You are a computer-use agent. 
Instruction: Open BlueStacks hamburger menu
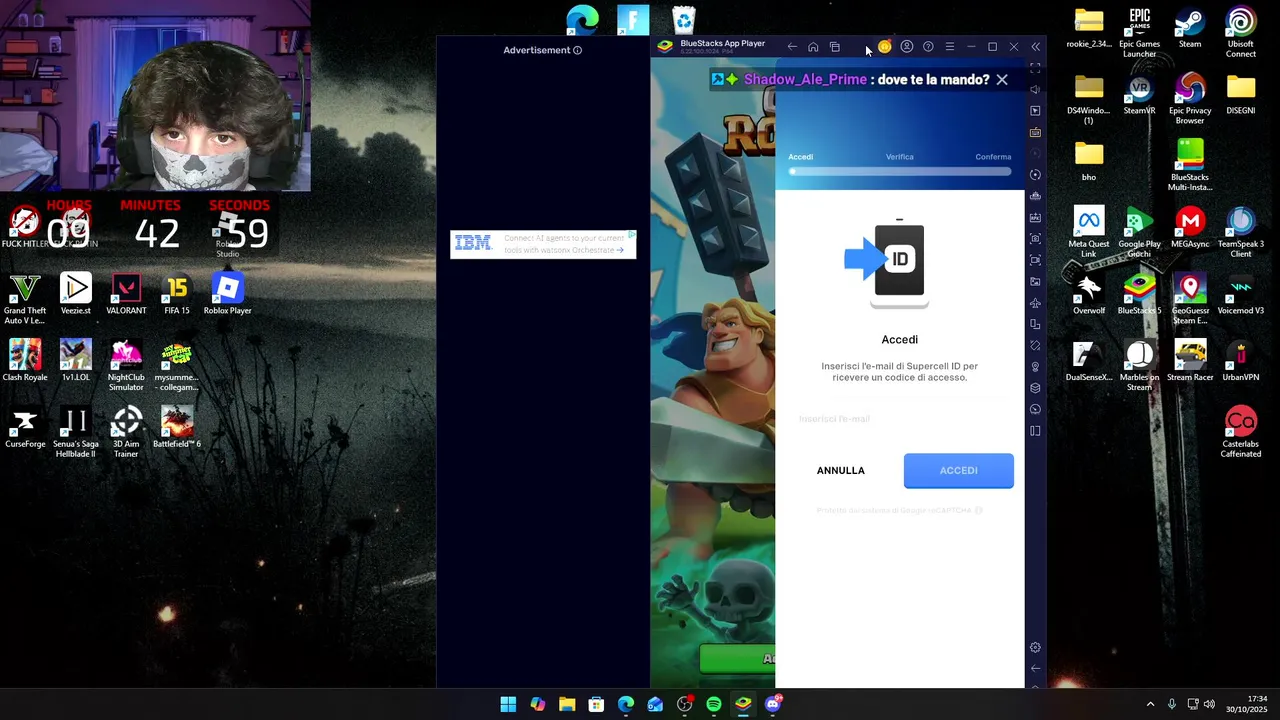coord(950,47)
